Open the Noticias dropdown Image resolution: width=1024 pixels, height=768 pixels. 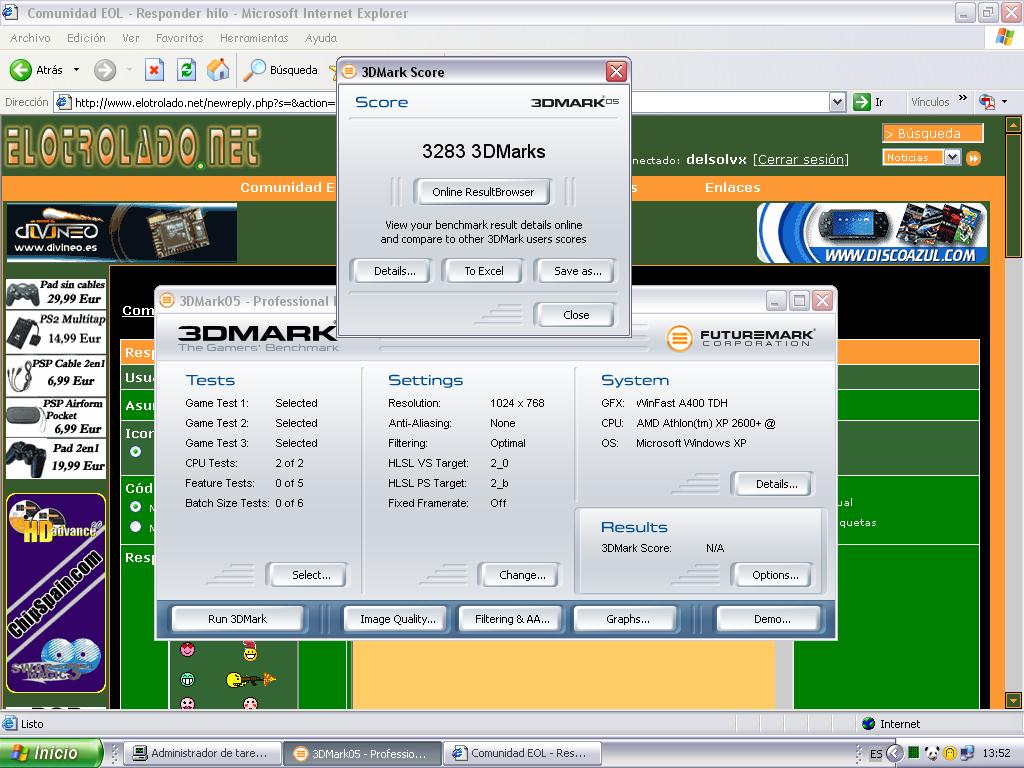(x=952, y=157)
